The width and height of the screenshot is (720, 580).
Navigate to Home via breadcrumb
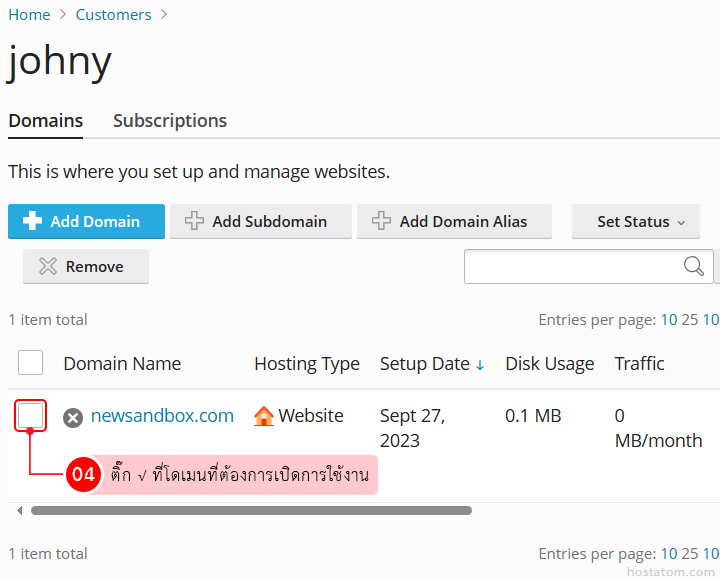[x=29, y=15]
